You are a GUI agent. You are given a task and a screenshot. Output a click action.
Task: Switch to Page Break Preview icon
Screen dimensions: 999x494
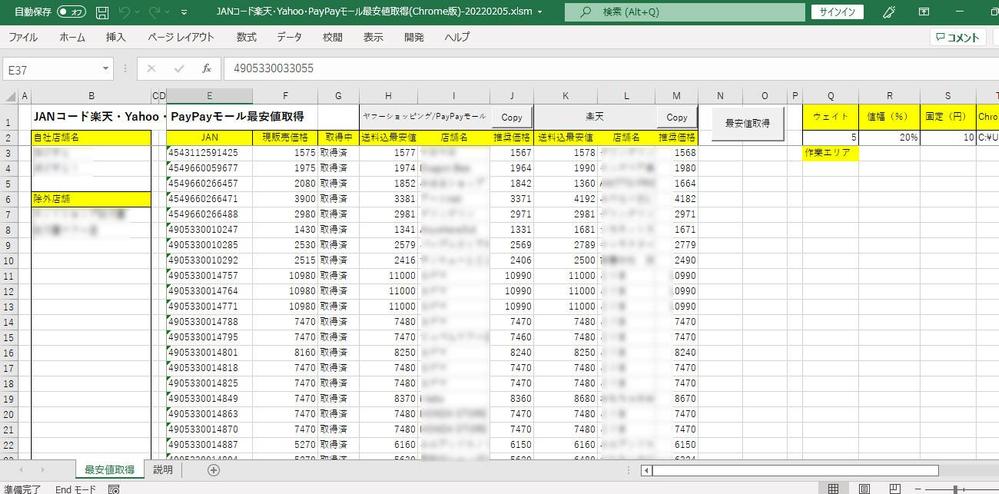pos(895,489)
